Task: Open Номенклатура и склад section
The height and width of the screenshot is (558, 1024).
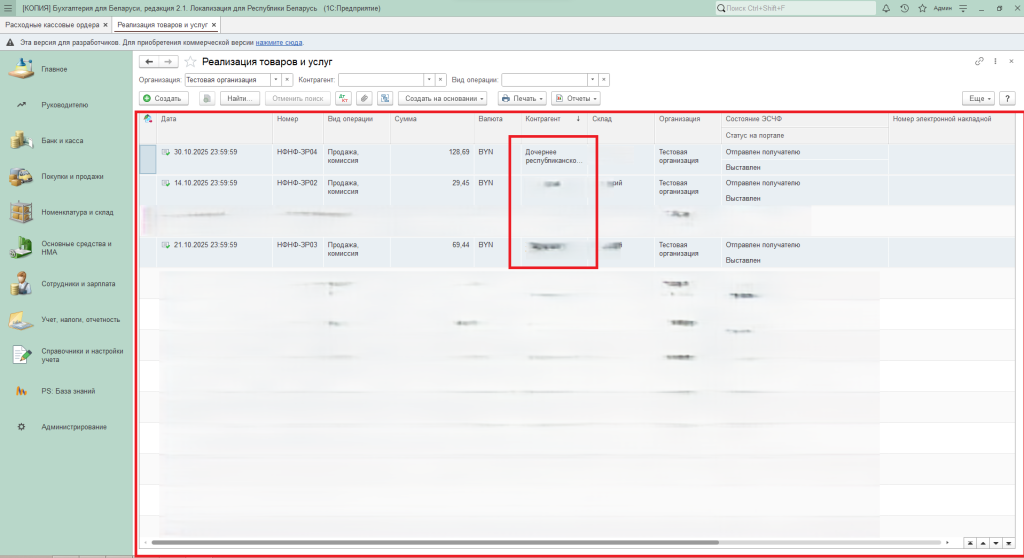Action: 75,212
